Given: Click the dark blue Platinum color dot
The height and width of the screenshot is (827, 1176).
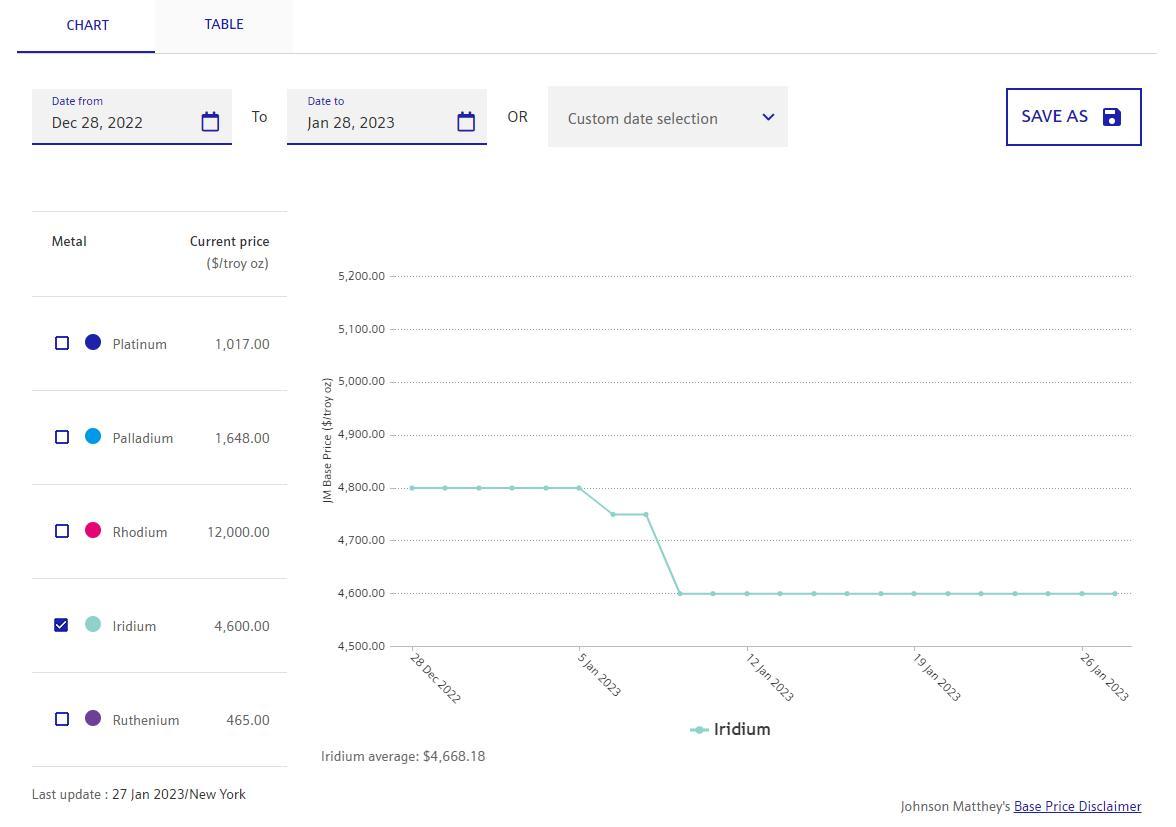Looking at the screenshot, I should point(93,343).
